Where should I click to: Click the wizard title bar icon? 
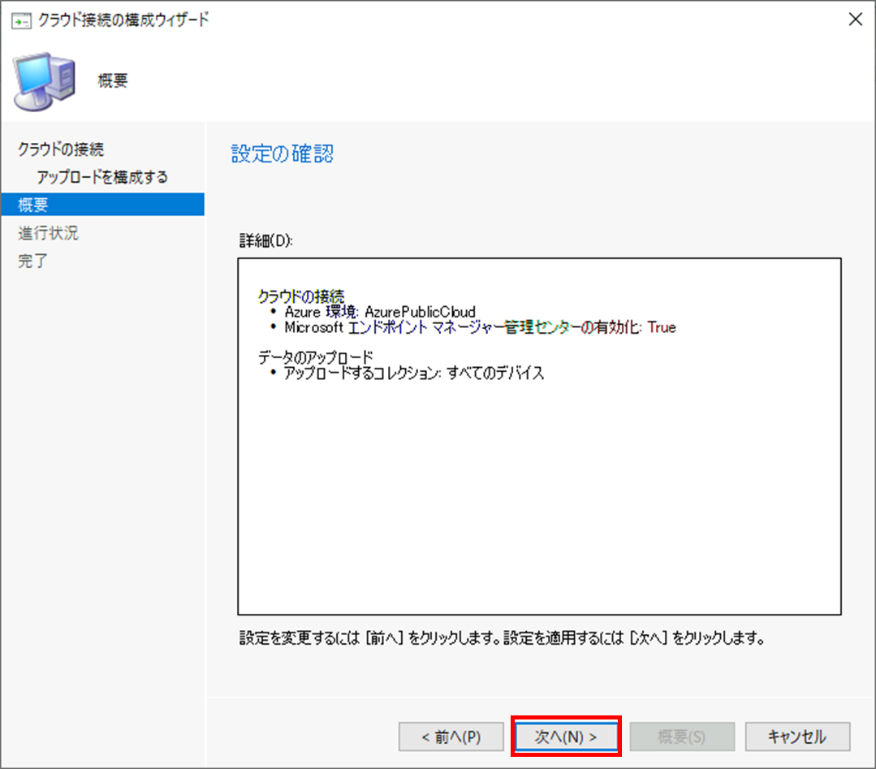tap(21, 21)
